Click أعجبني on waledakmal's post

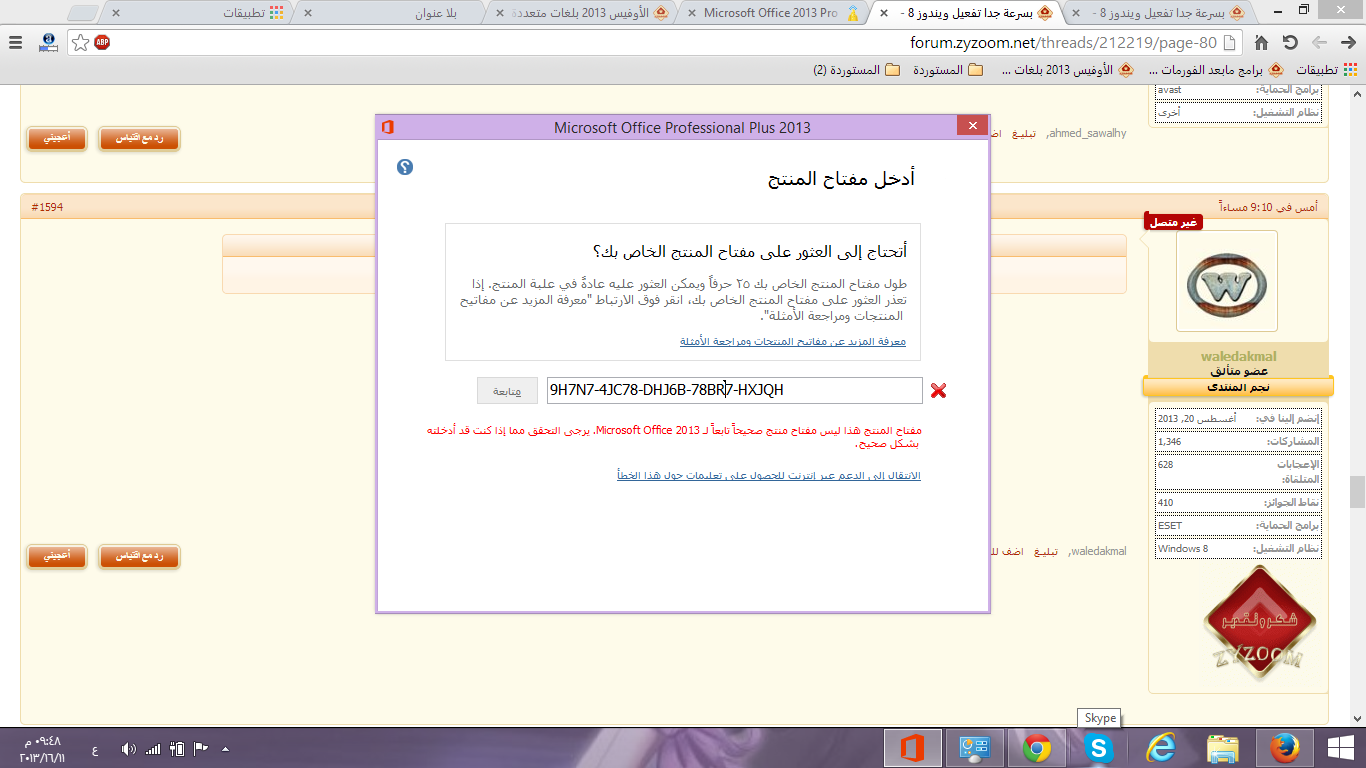coord(56,555)
